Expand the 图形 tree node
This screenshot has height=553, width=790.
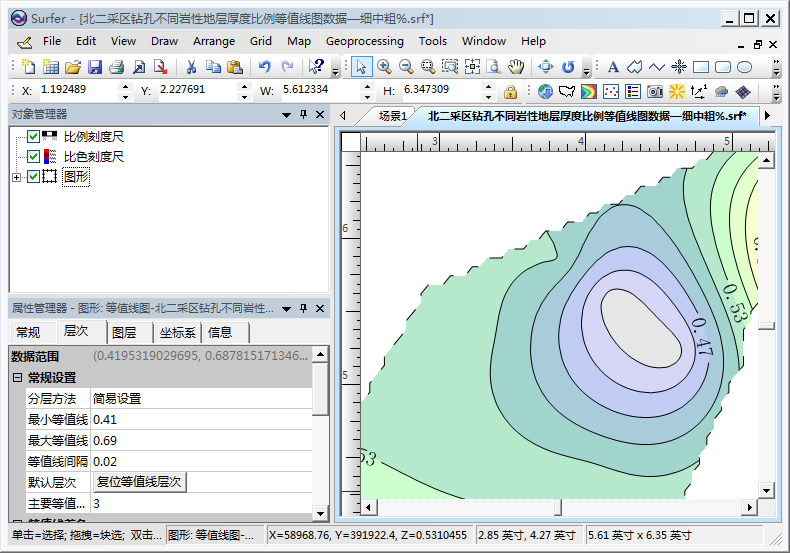pyautogui.click(x=17, y=177)
